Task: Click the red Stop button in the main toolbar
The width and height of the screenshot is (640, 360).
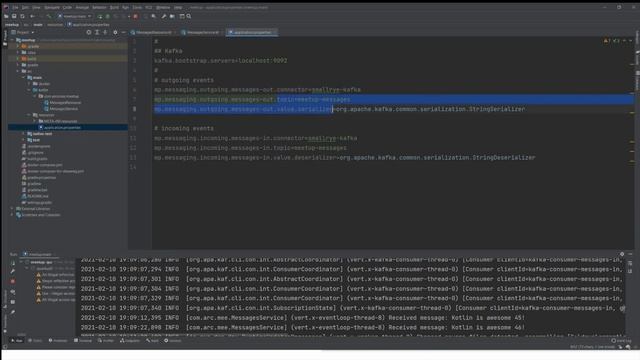Action: click(136, 16)
